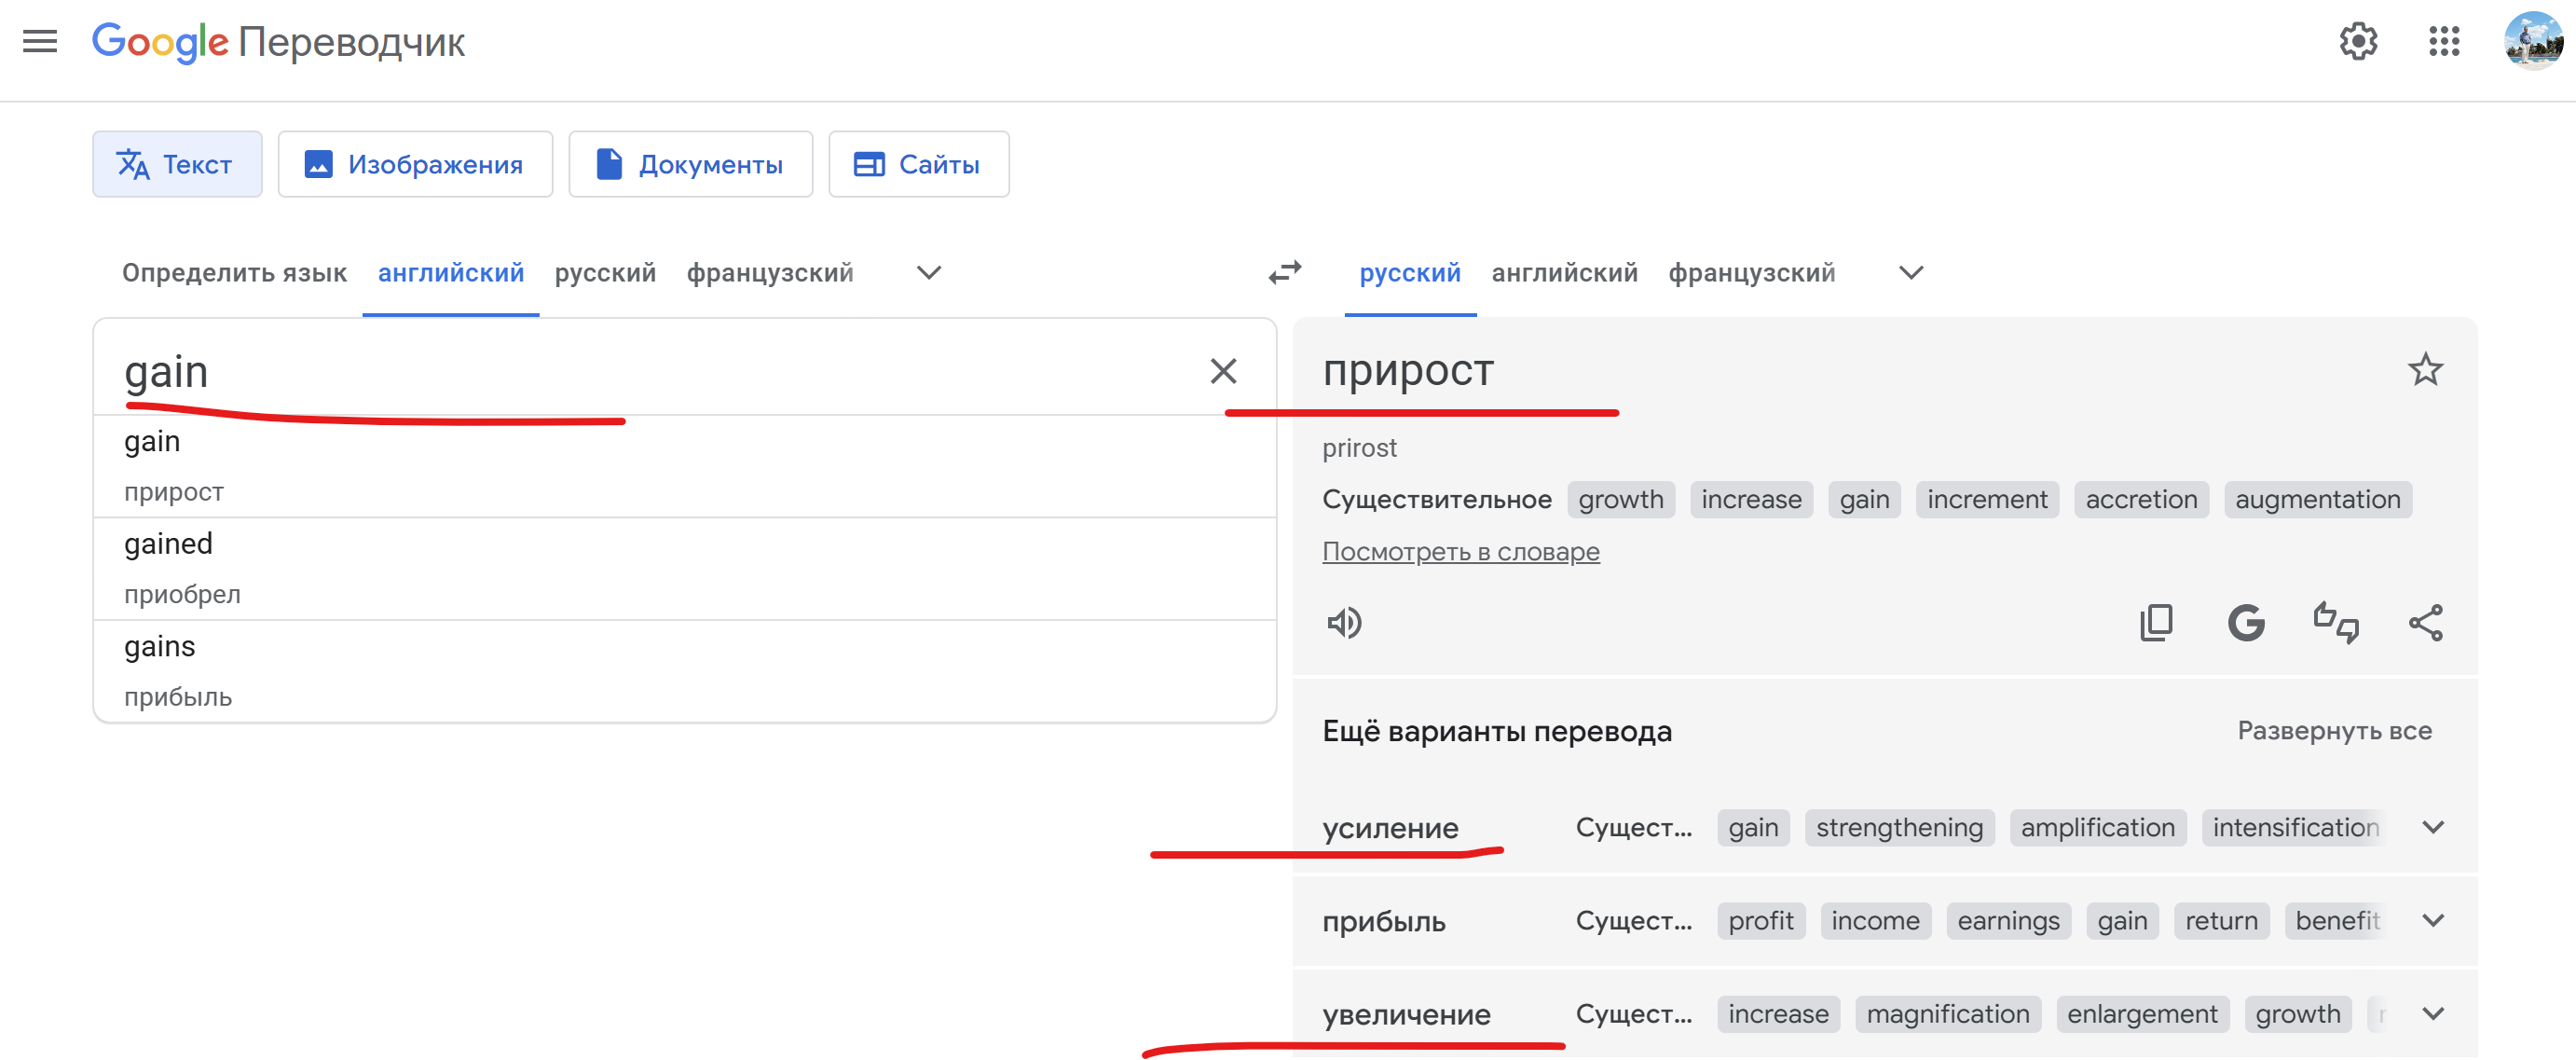Expand the source language list
This screenshot has height=1060, width=2576.
(x=929, y=273)
